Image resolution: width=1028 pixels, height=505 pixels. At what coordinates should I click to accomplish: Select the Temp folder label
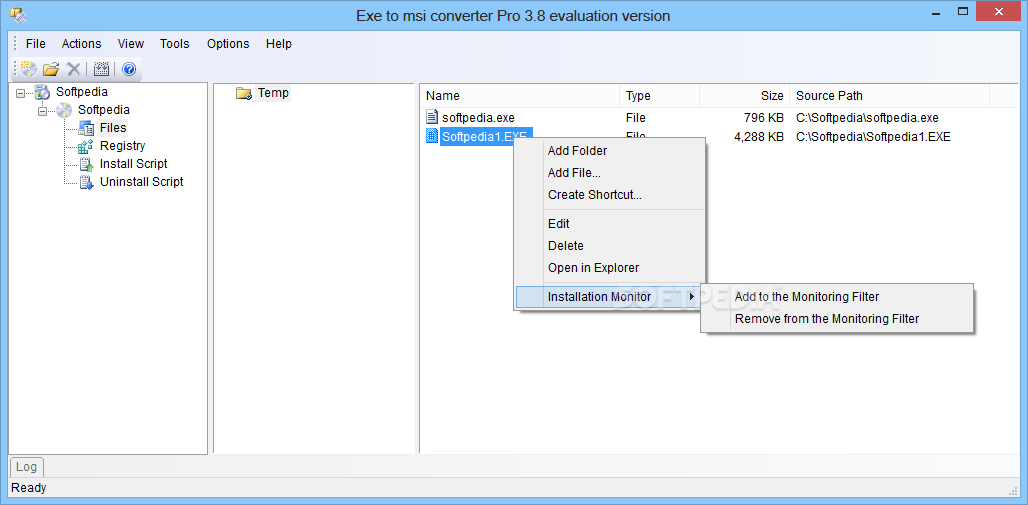pyautogui.click(x=273, y=93)
